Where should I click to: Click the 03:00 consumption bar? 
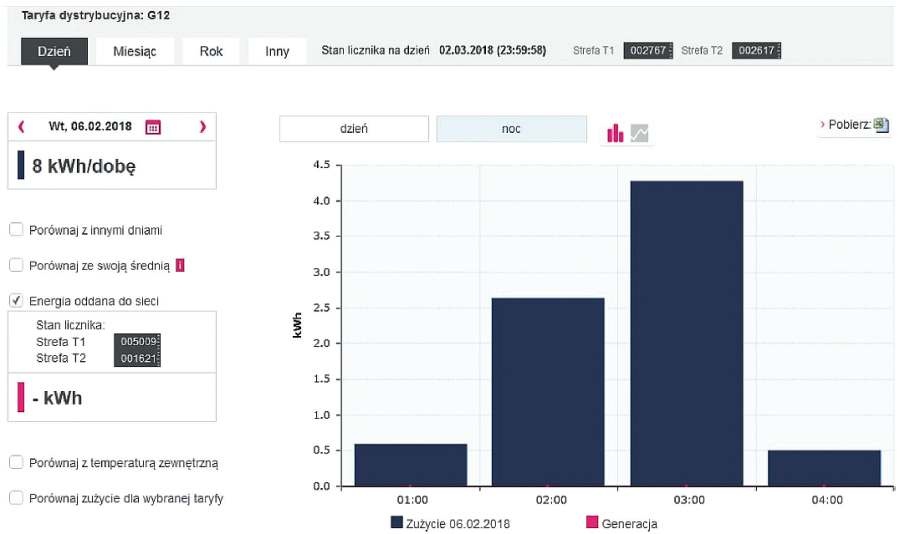pos(686,334)
